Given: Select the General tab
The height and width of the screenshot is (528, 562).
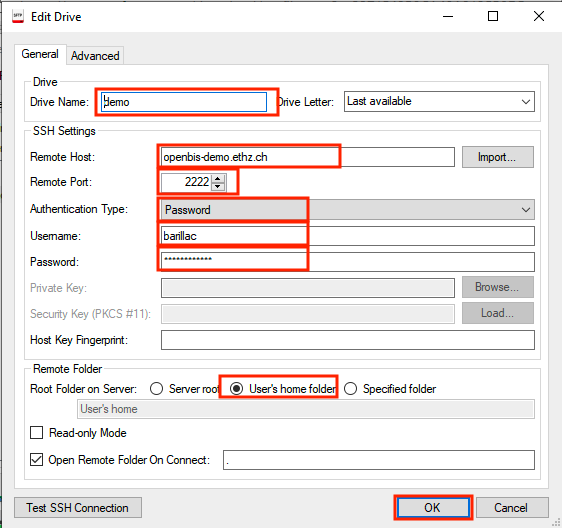Looking at the screenshot, I should point(40,54).
